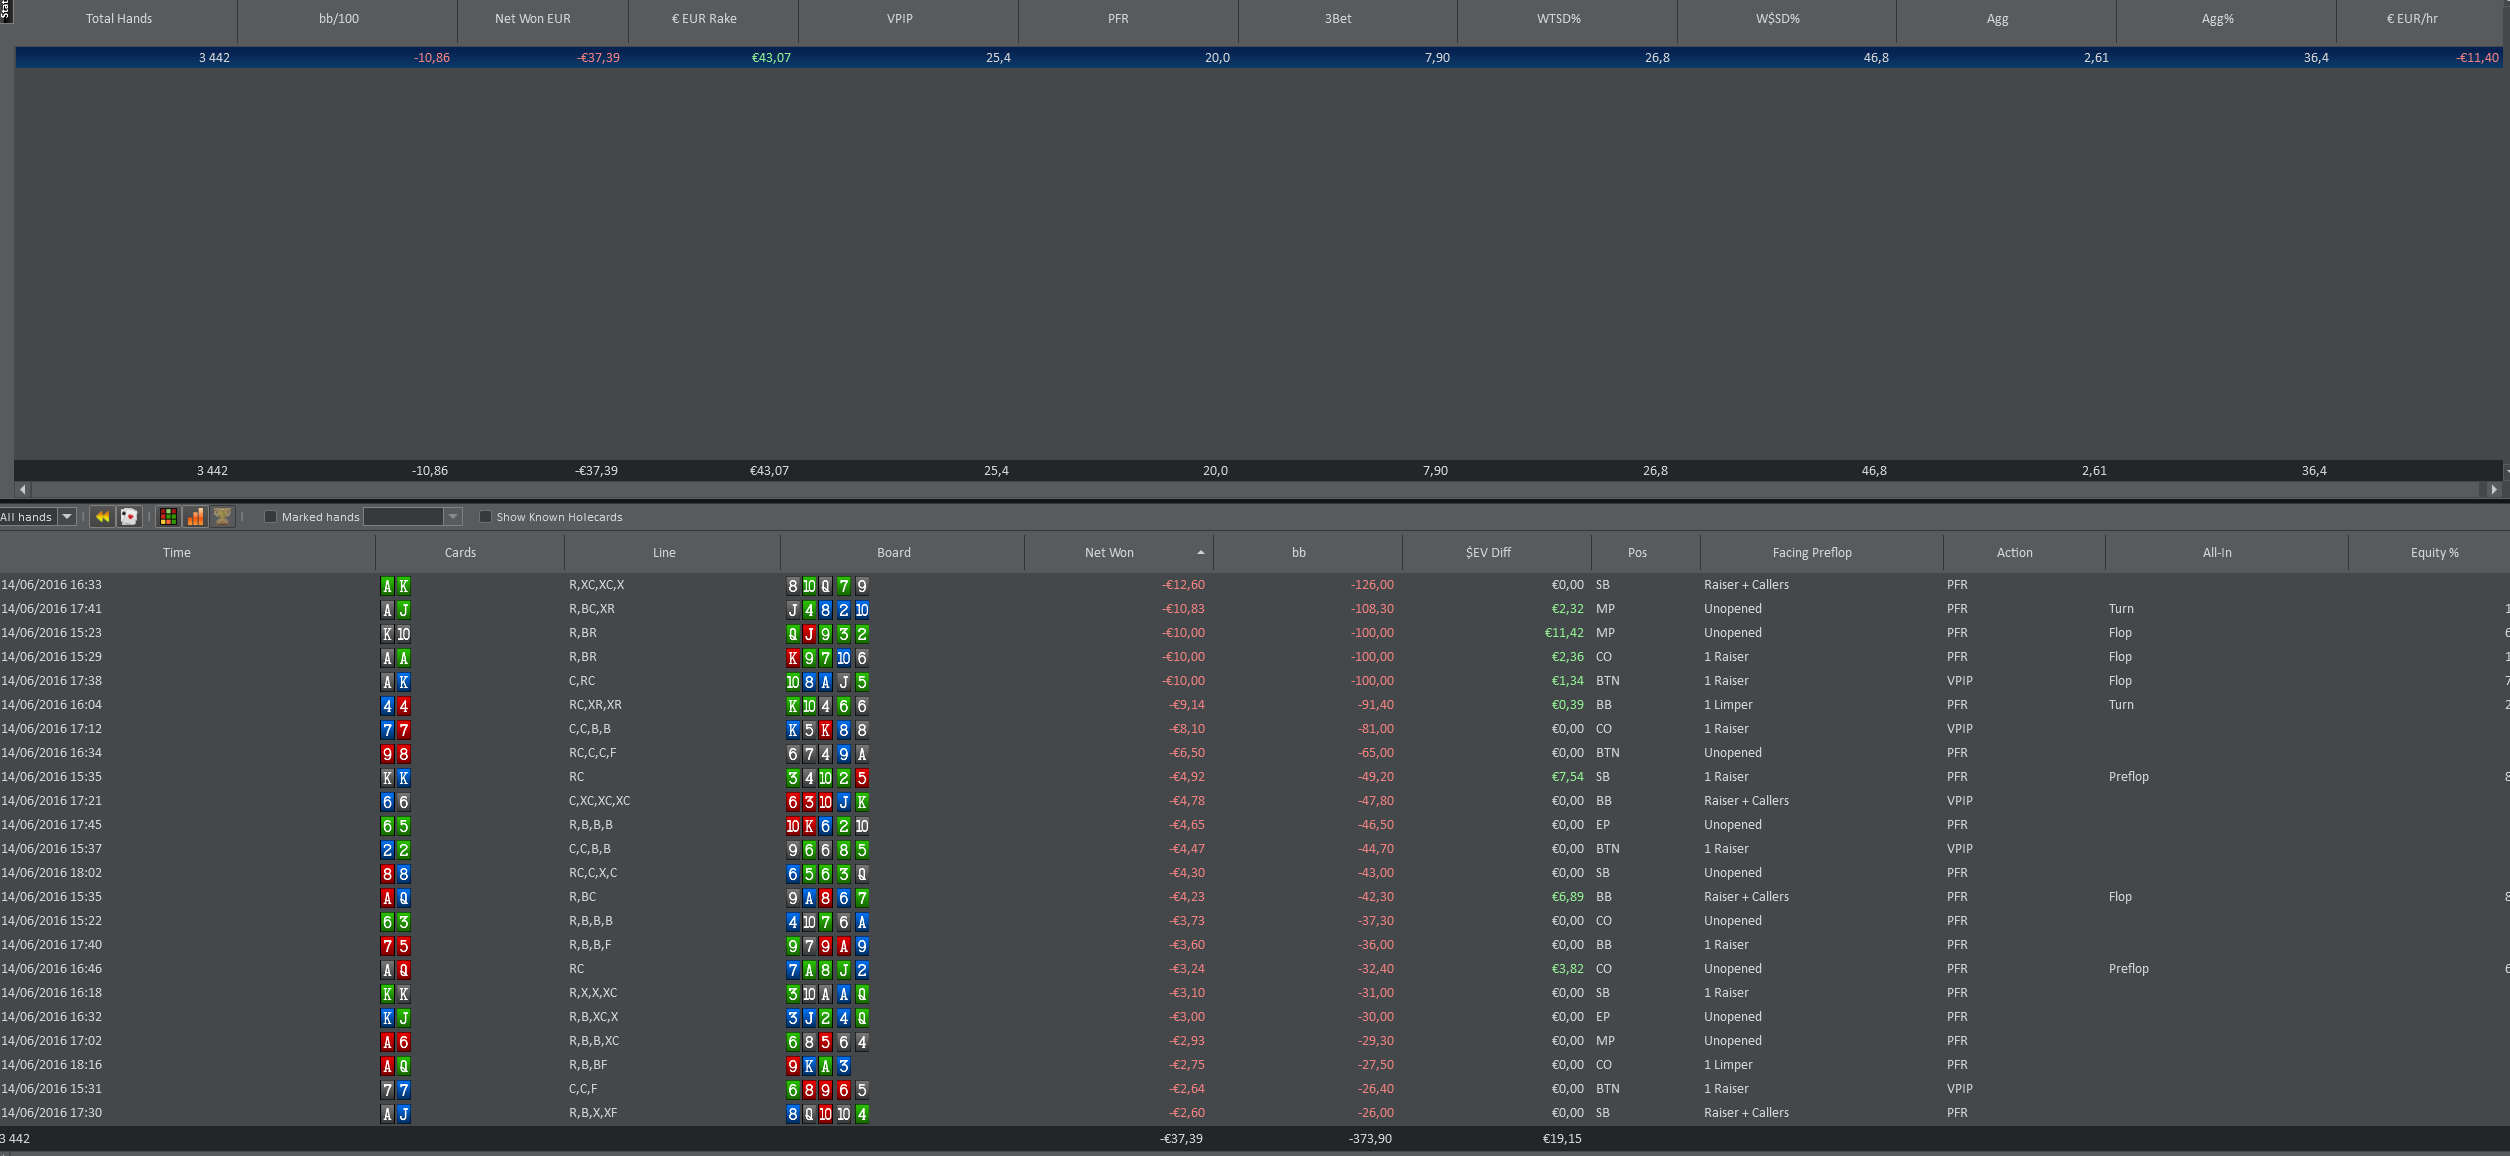Toggle Show Known Holecards checkbox
This screenshot has width=2510, height=1156.
pos(485,517)
